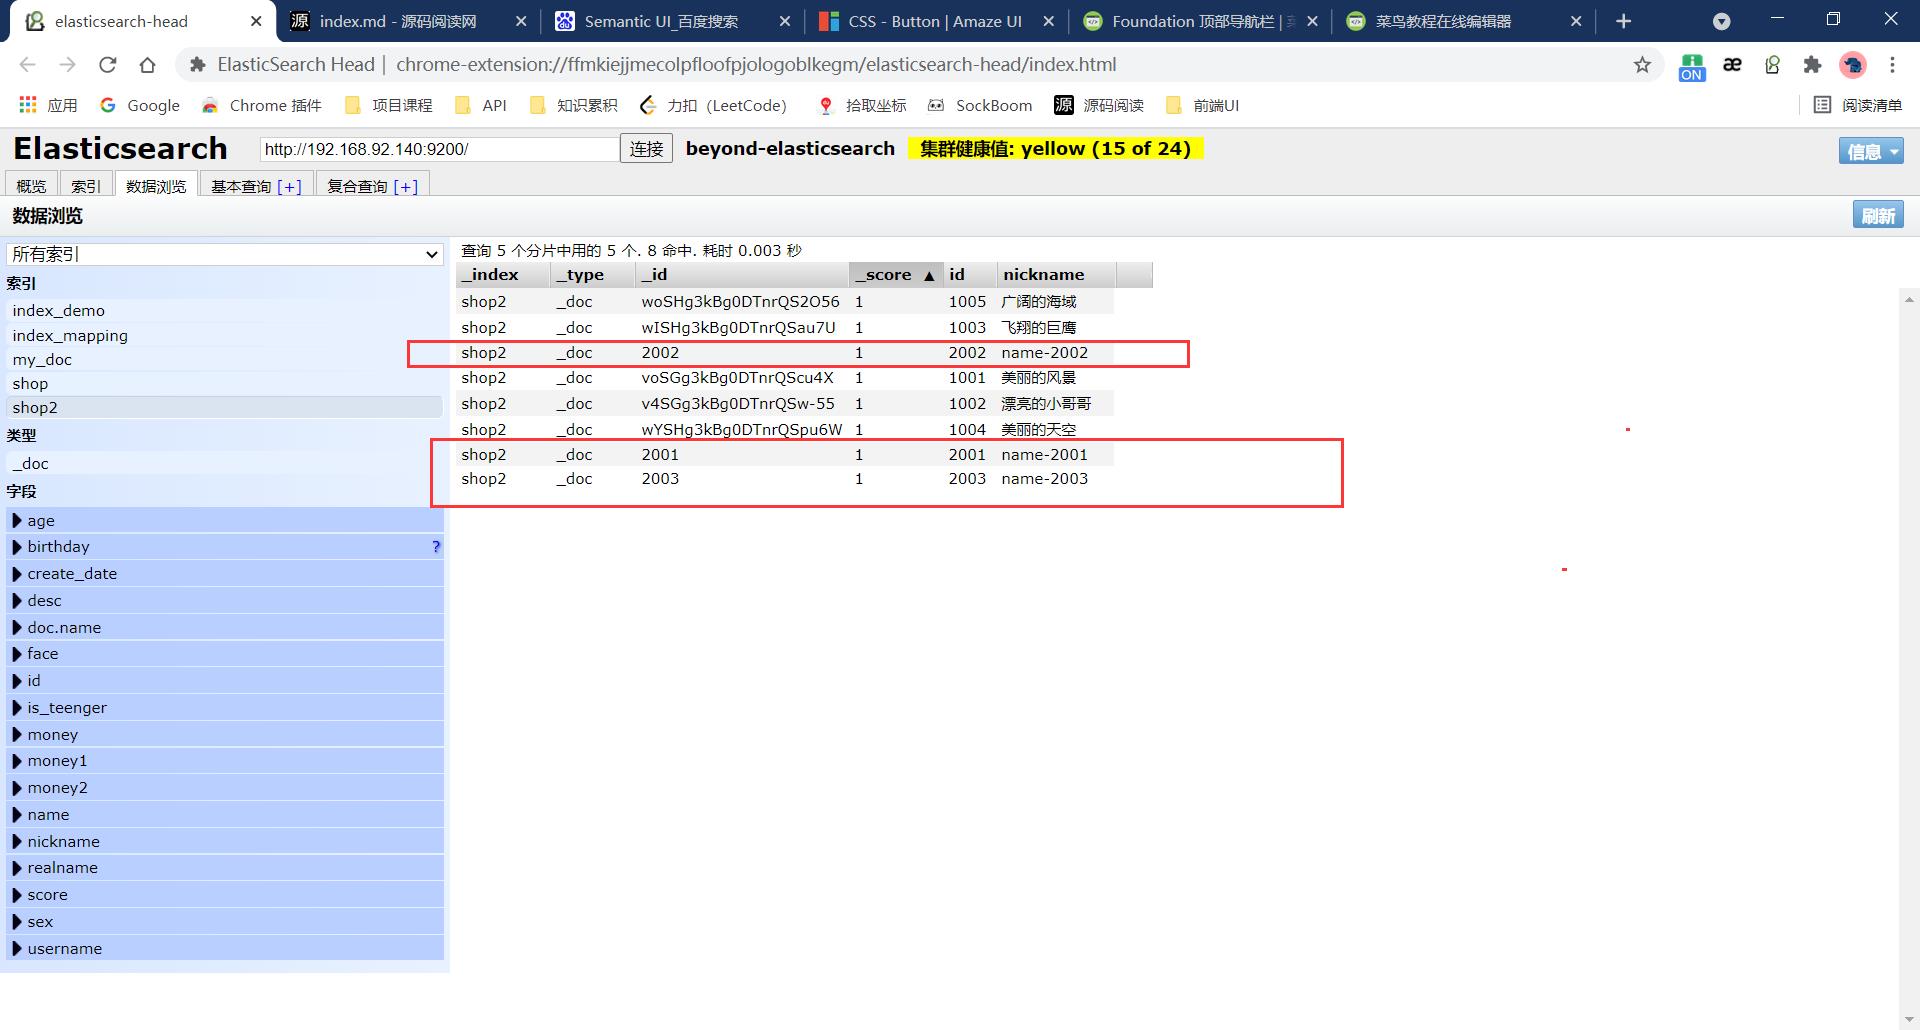Close the 菜鸟教程在线编辑器 tab
The width and height of the screenshot is (1920, 1030).
1576,21
